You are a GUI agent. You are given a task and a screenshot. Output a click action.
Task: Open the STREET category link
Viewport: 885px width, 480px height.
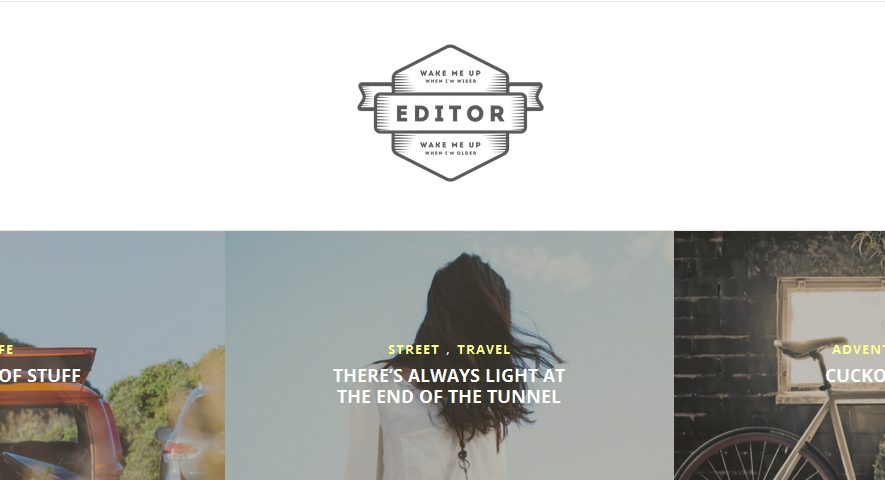(x=414, y=350)
